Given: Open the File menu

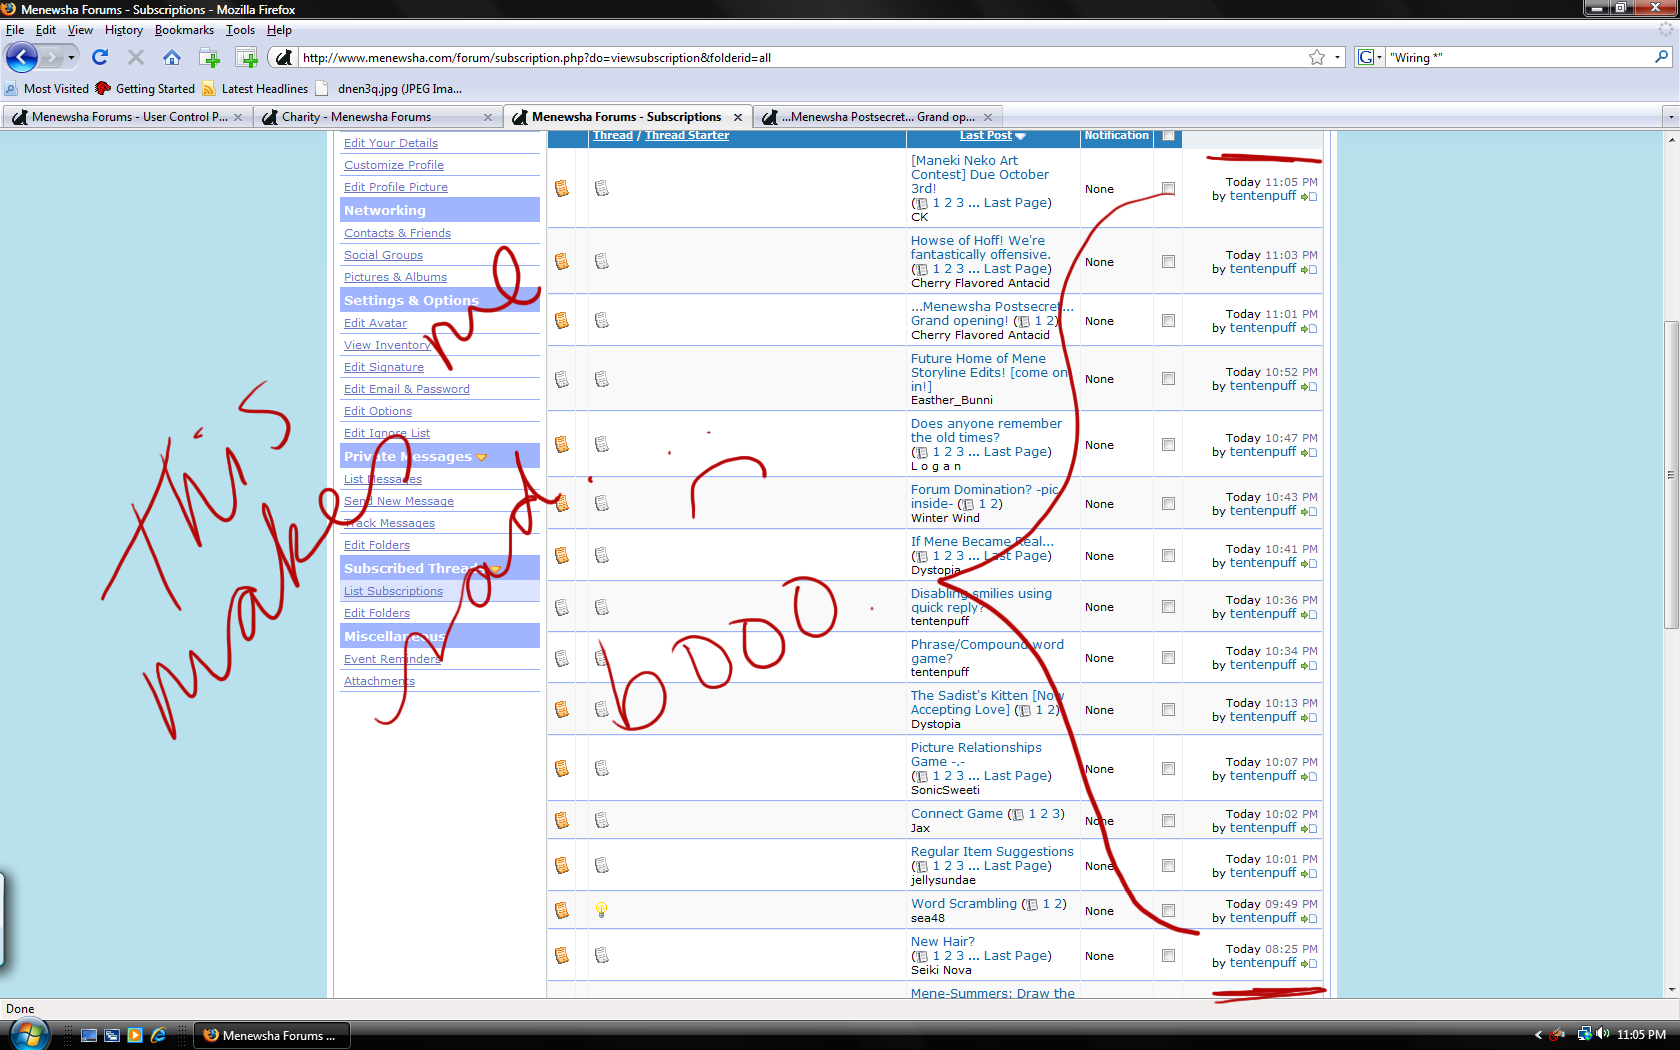Looking at the screenshot, I should [x=15, y=30].
